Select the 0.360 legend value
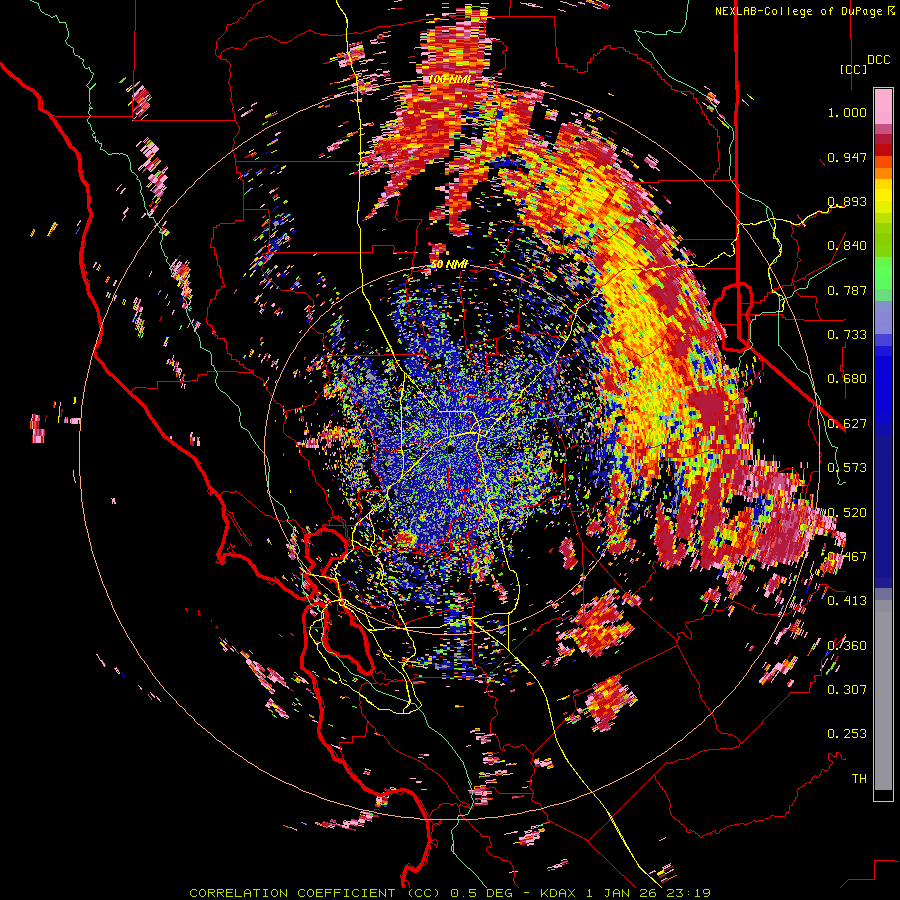This screenshot has width=900, height=900. 847,646
